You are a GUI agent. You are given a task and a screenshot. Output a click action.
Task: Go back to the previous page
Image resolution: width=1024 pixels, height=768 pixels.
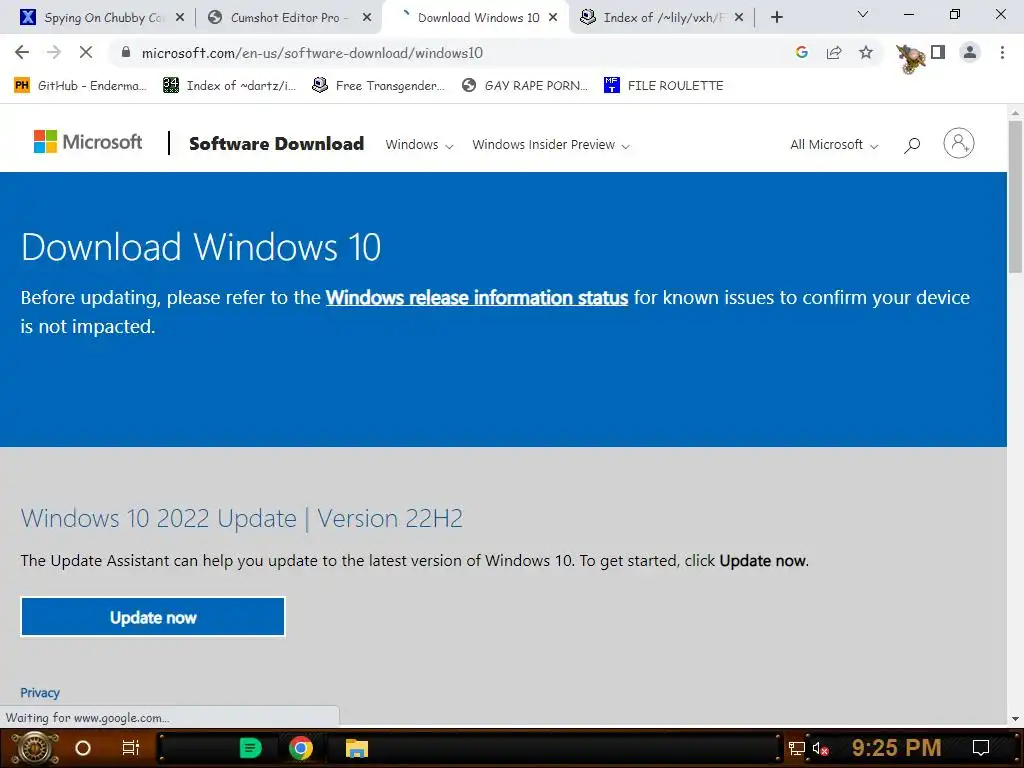(22, 53)
